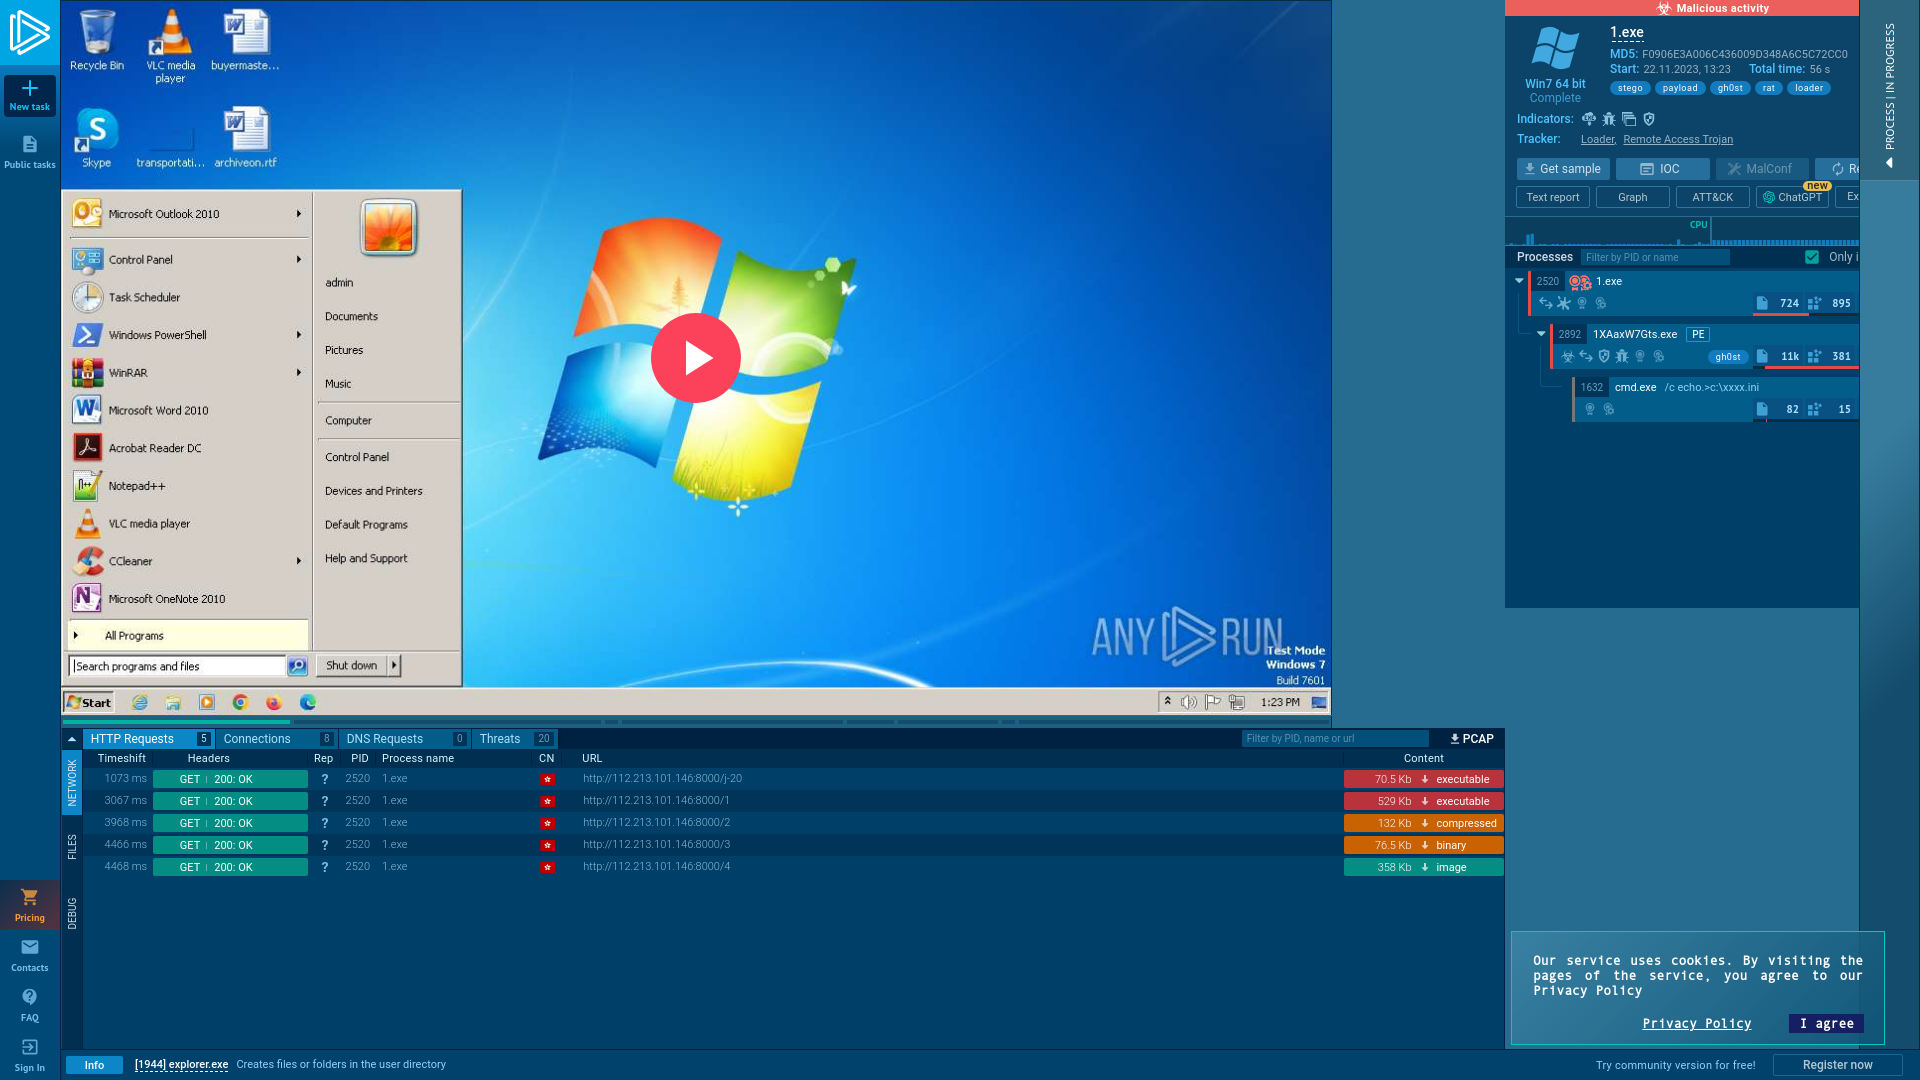Open the DEBUG side tab
The width and height of the screenshot is (1920, 1080).
72,913
